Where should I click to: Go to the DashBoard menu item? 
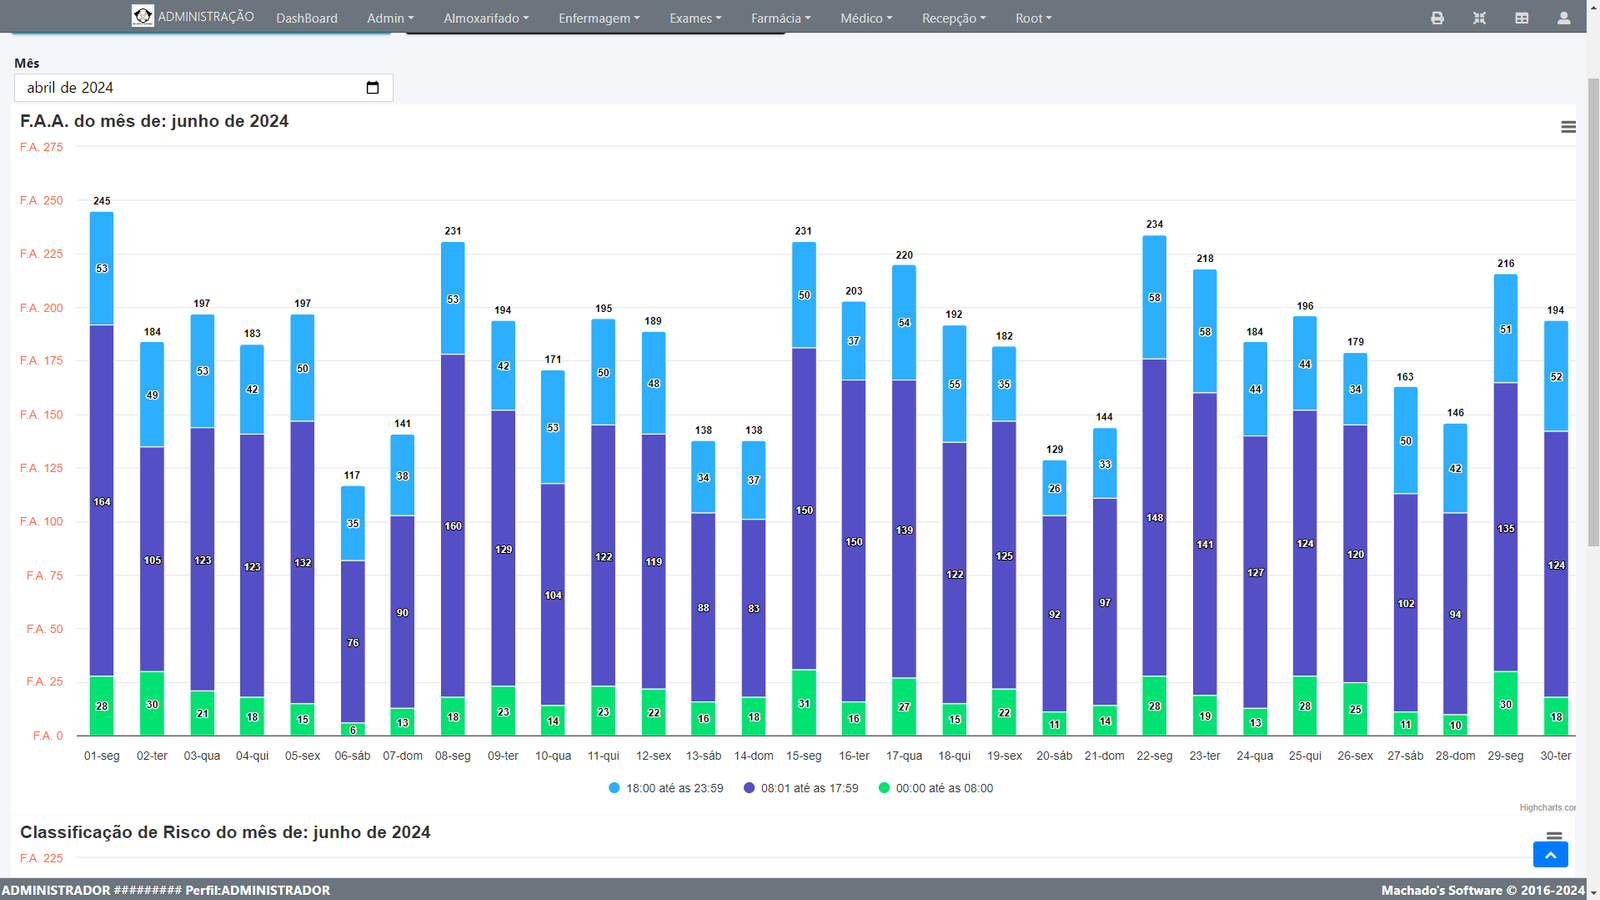(x=307, y=18)
